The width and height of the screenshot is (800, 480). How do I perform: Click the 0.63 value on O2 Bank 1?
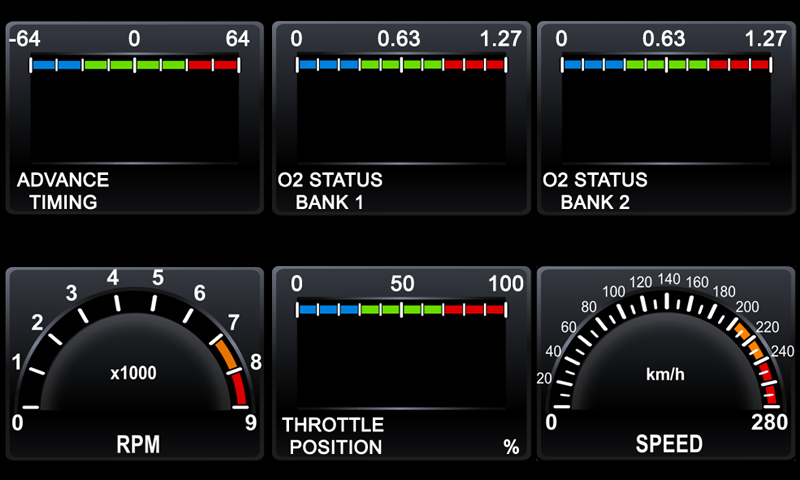[398, 39]
